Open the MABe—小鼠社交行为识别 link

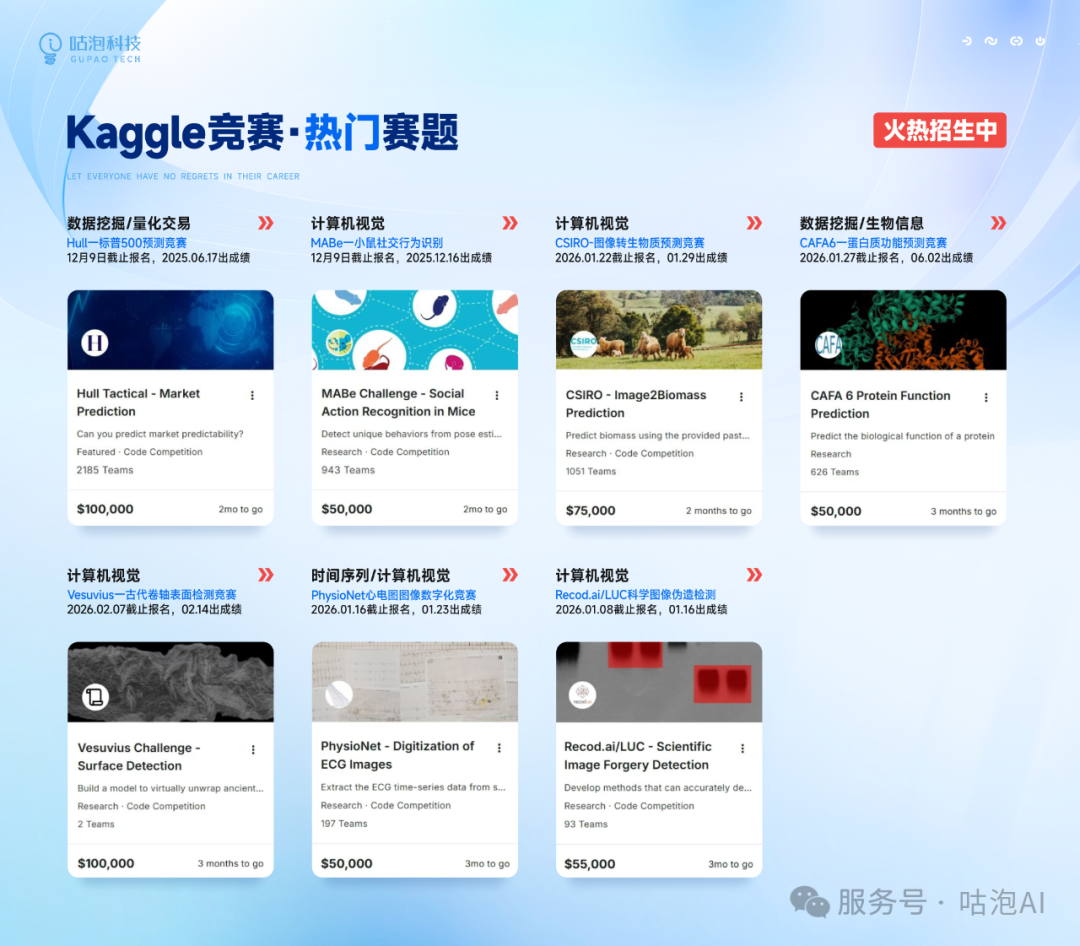click(377, 243)
